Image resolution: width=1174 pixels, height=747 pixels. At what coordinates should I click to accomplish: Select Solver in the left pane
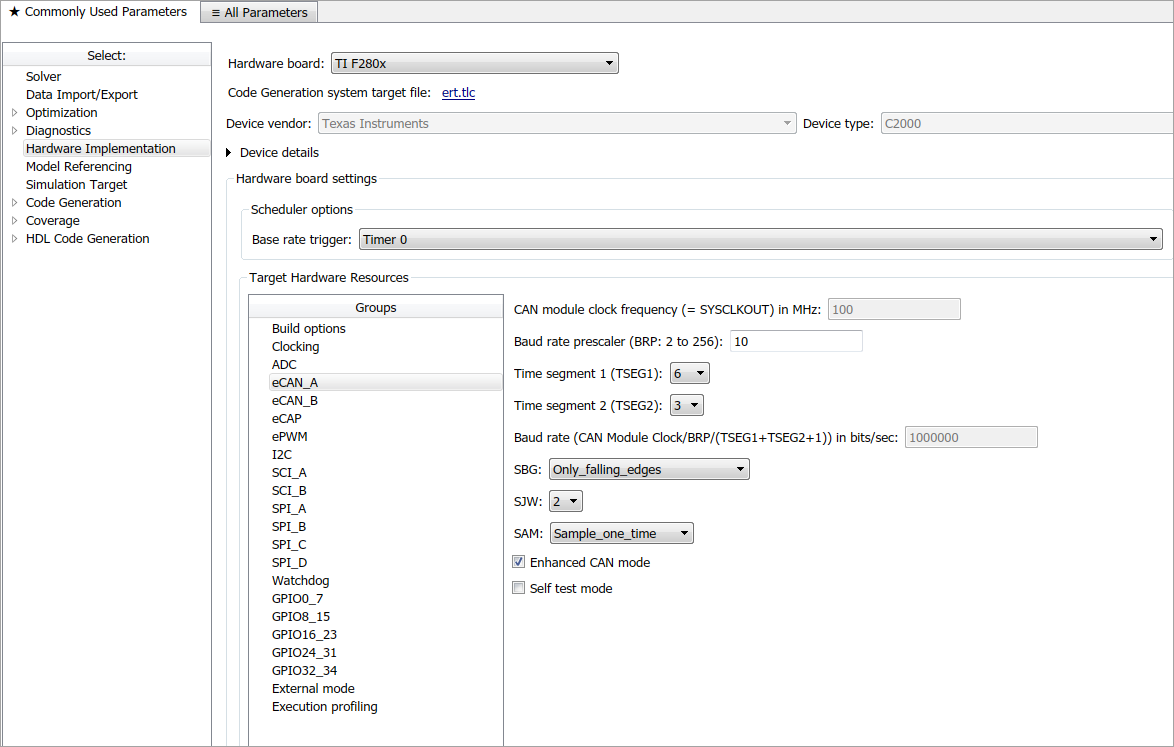[44, 76]
